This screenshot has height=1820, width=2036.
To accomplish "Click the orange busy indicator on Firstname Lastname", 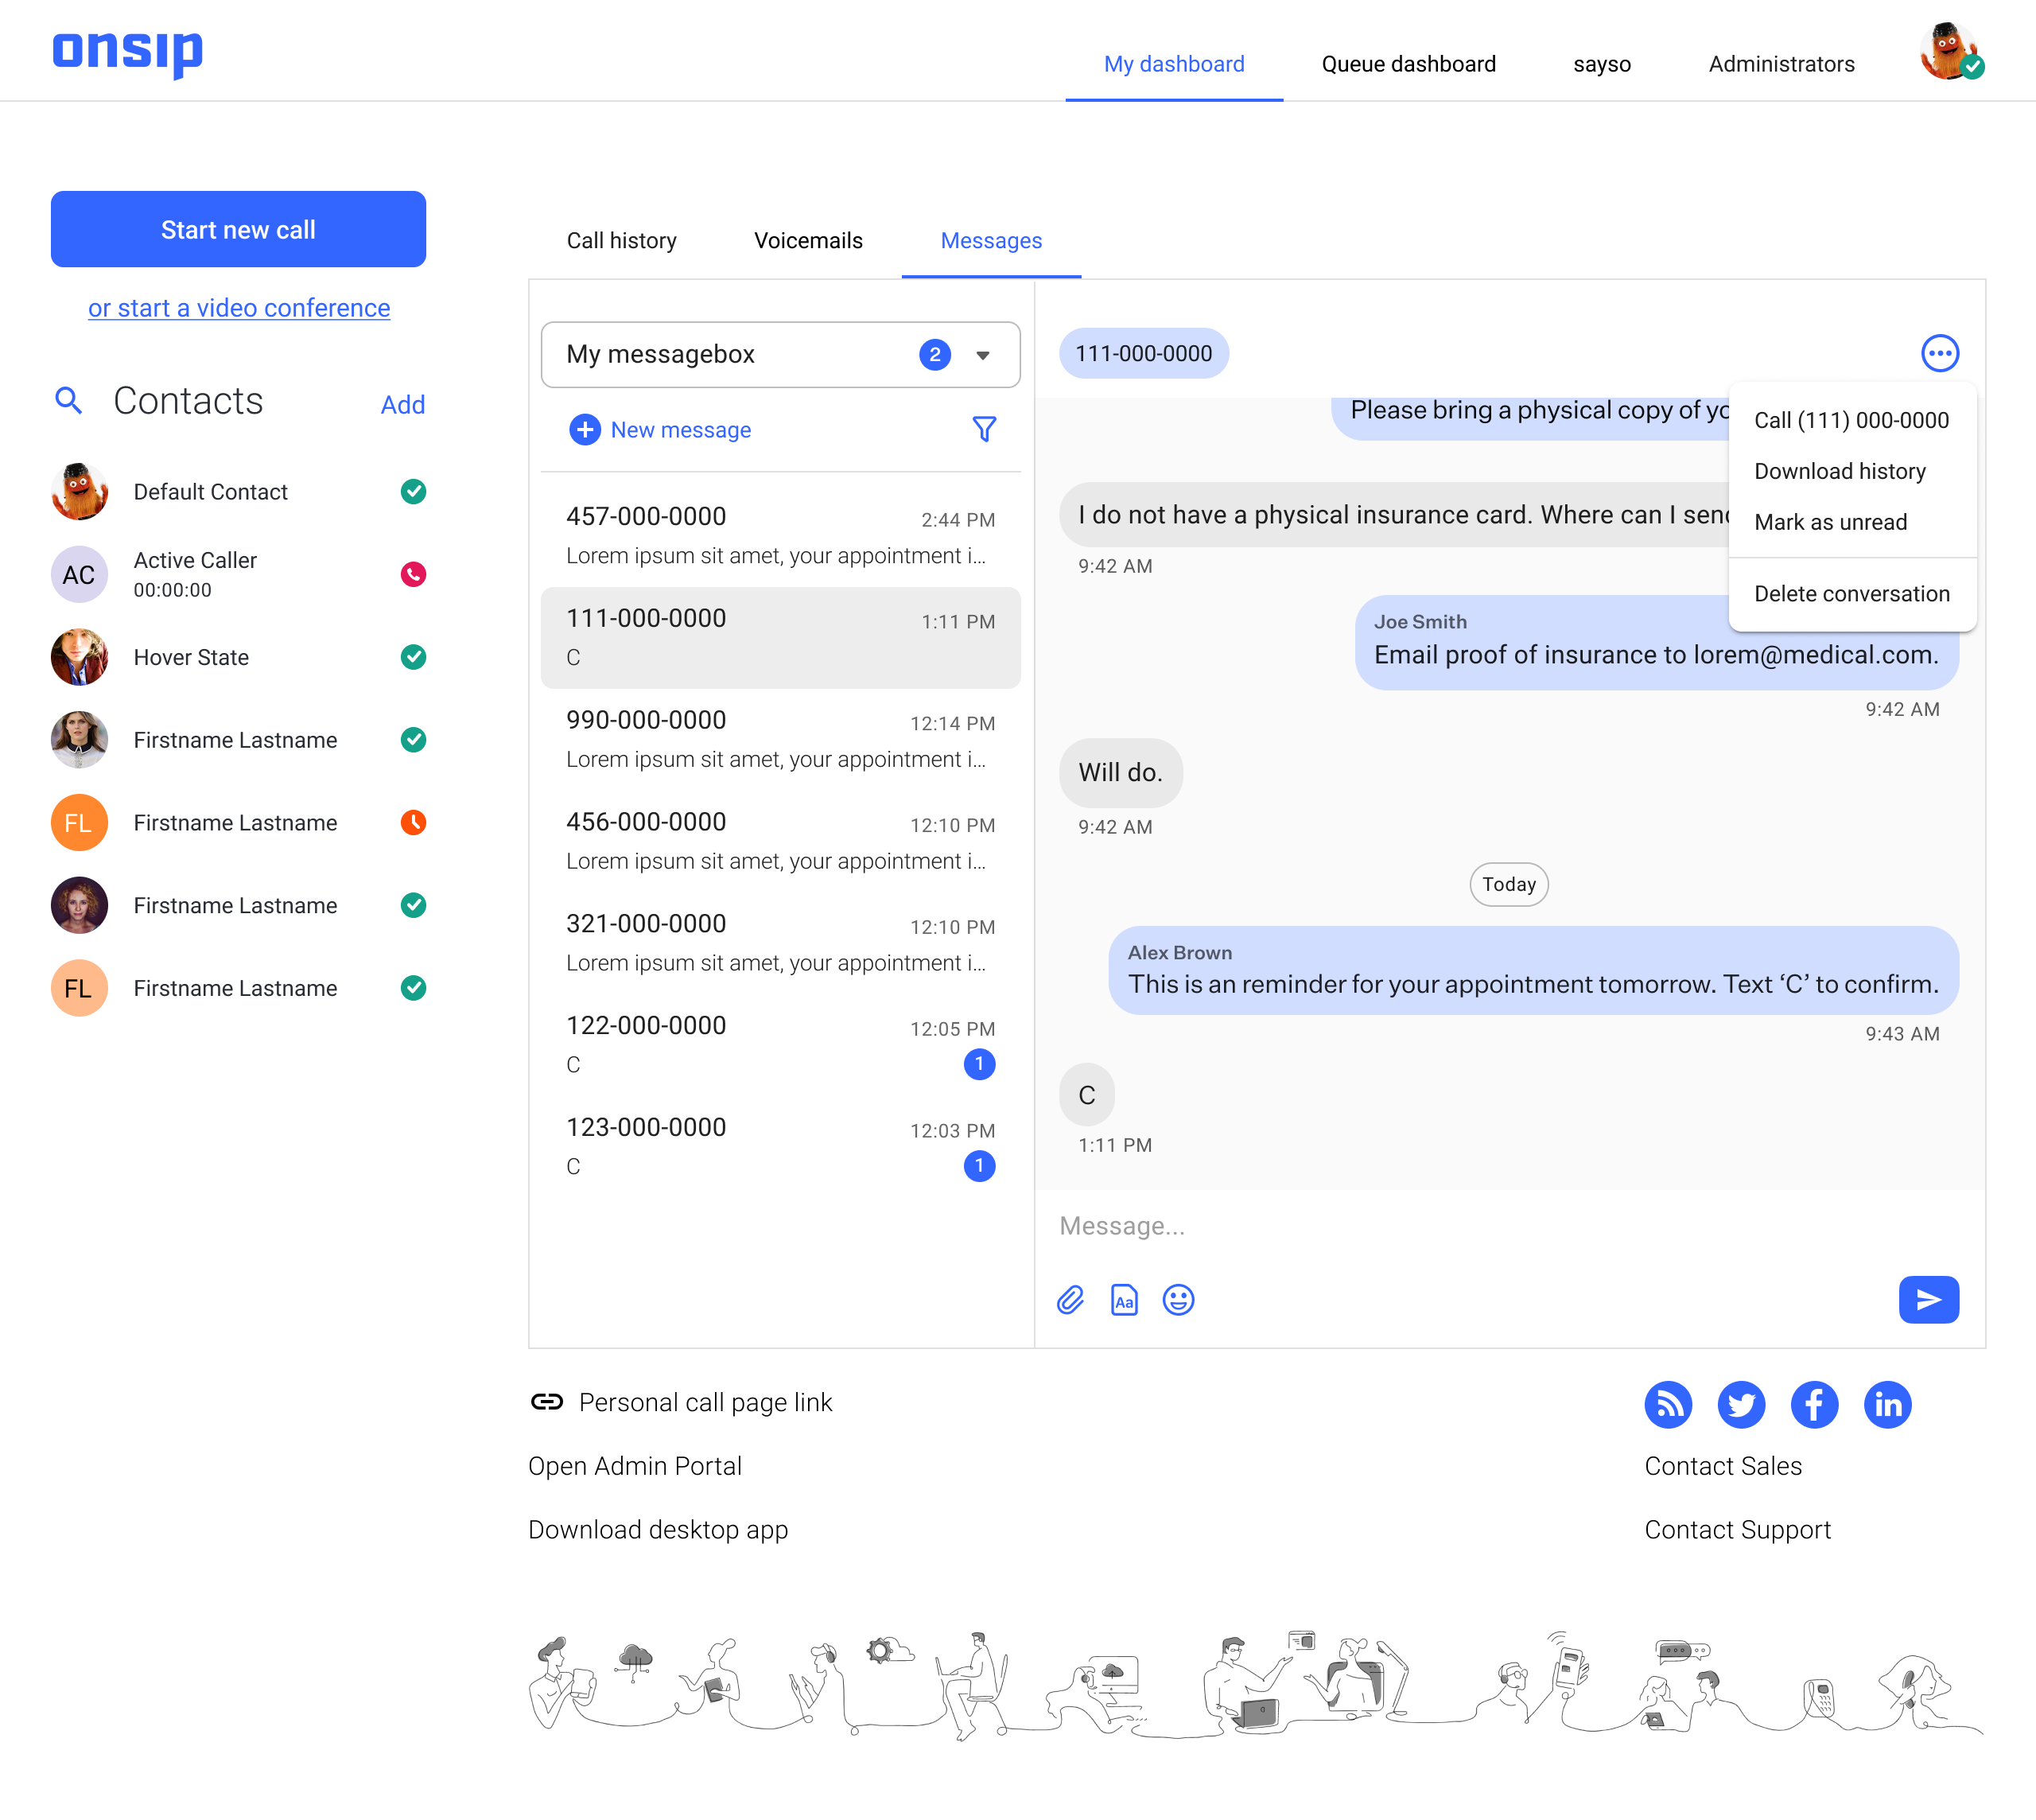I will (413, 822).
